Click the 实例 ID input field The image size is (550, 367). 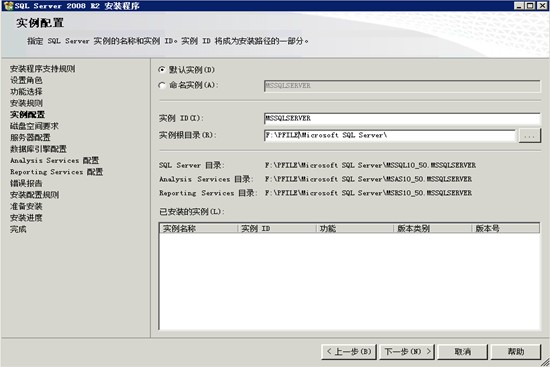click(x=402, y=118)
